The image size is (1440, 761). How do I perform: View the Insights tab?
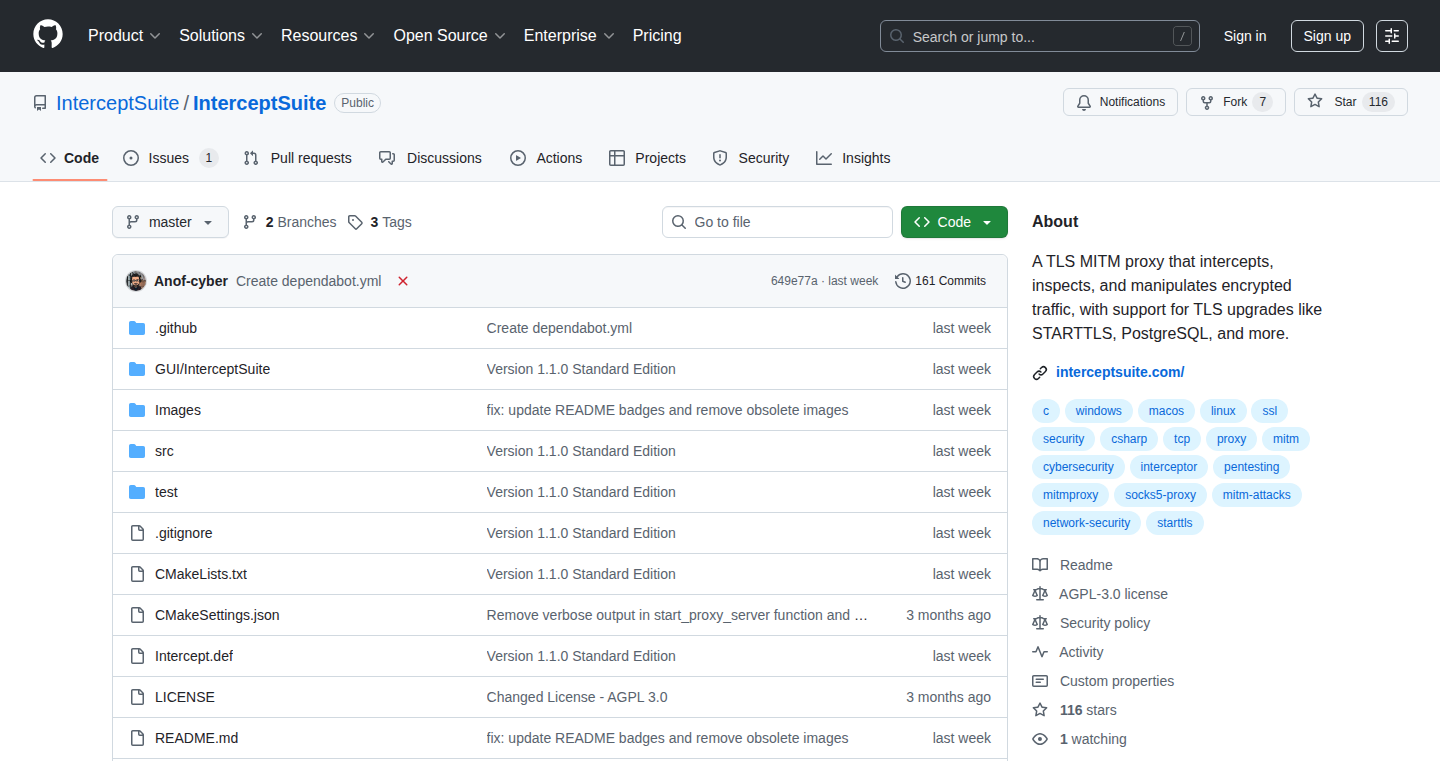tap(853, 158)
